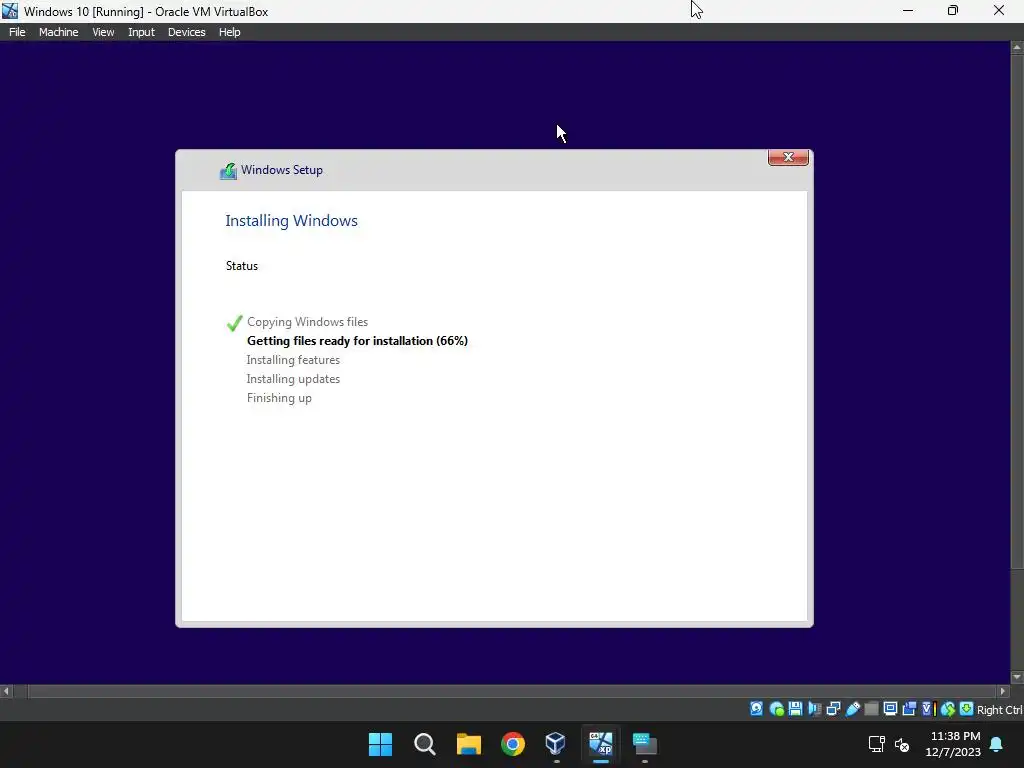Screen dimensions: 1024x768
Task: Click the Windows Setup title icon
Action: pos(228,171)
